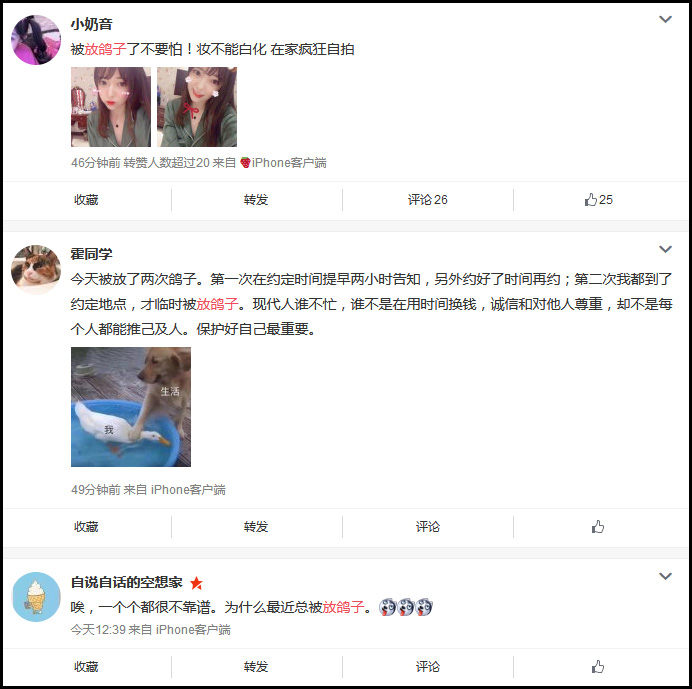
Task: View first selfie thumbnail in 小奶音's post
Action: [111, 107]
